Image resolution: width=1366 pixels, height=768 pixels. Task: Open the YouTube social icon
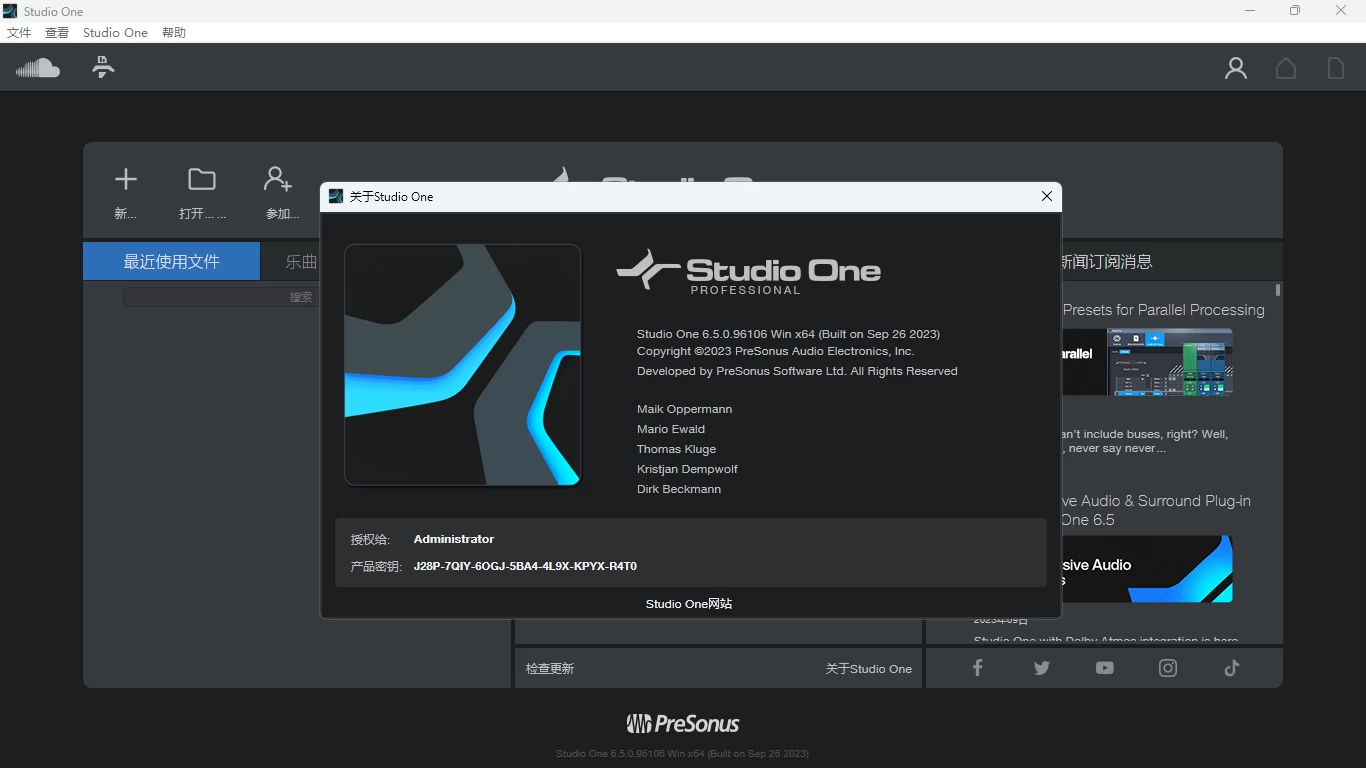[x=1105, y=668]
